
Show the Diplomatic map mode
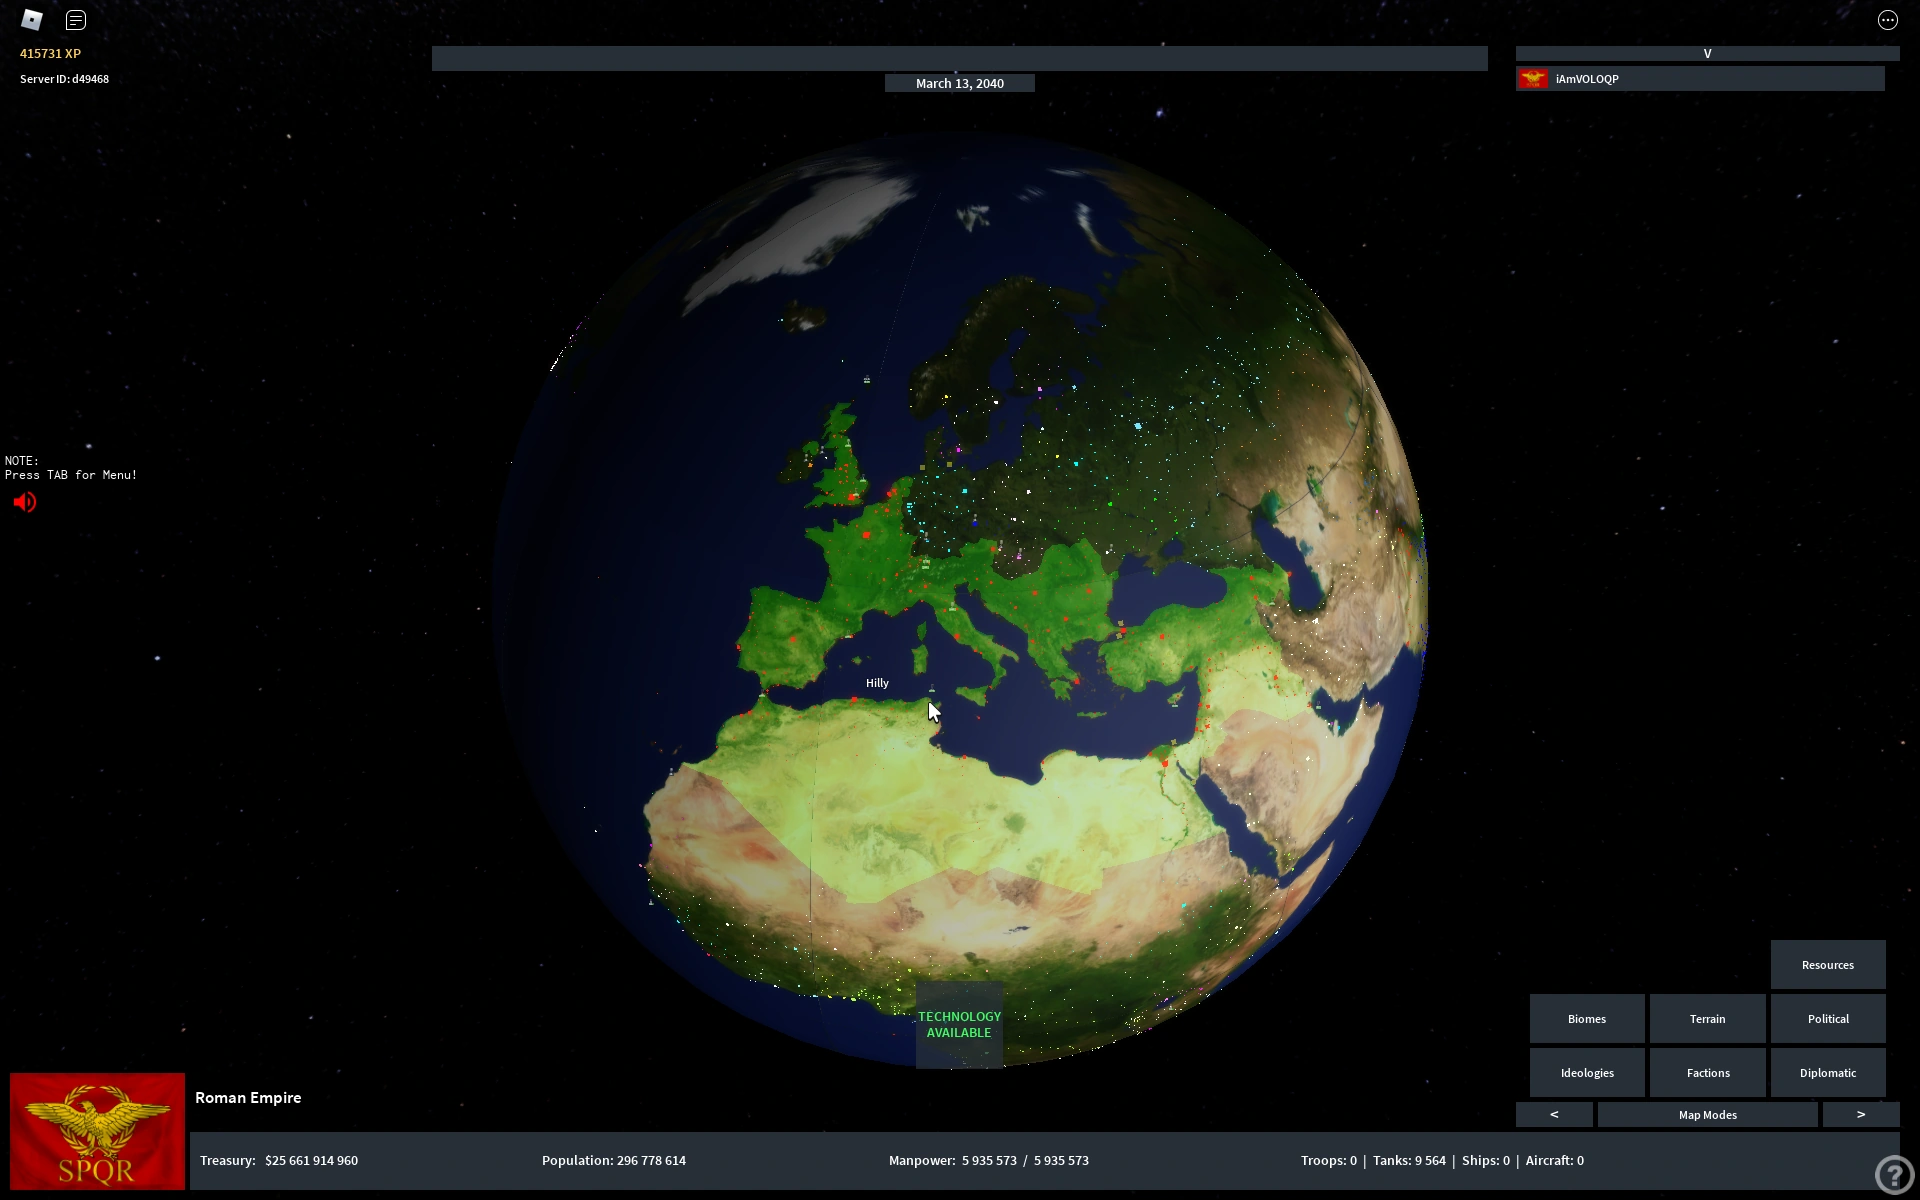(1827, 1073)
